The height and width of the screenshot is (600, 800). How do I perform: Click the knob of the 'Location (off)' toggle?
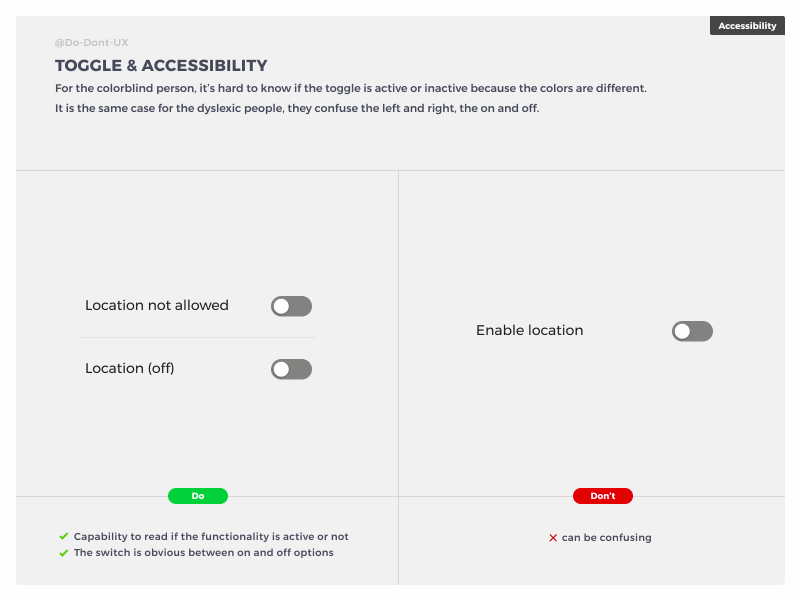(x=282, y=369)
